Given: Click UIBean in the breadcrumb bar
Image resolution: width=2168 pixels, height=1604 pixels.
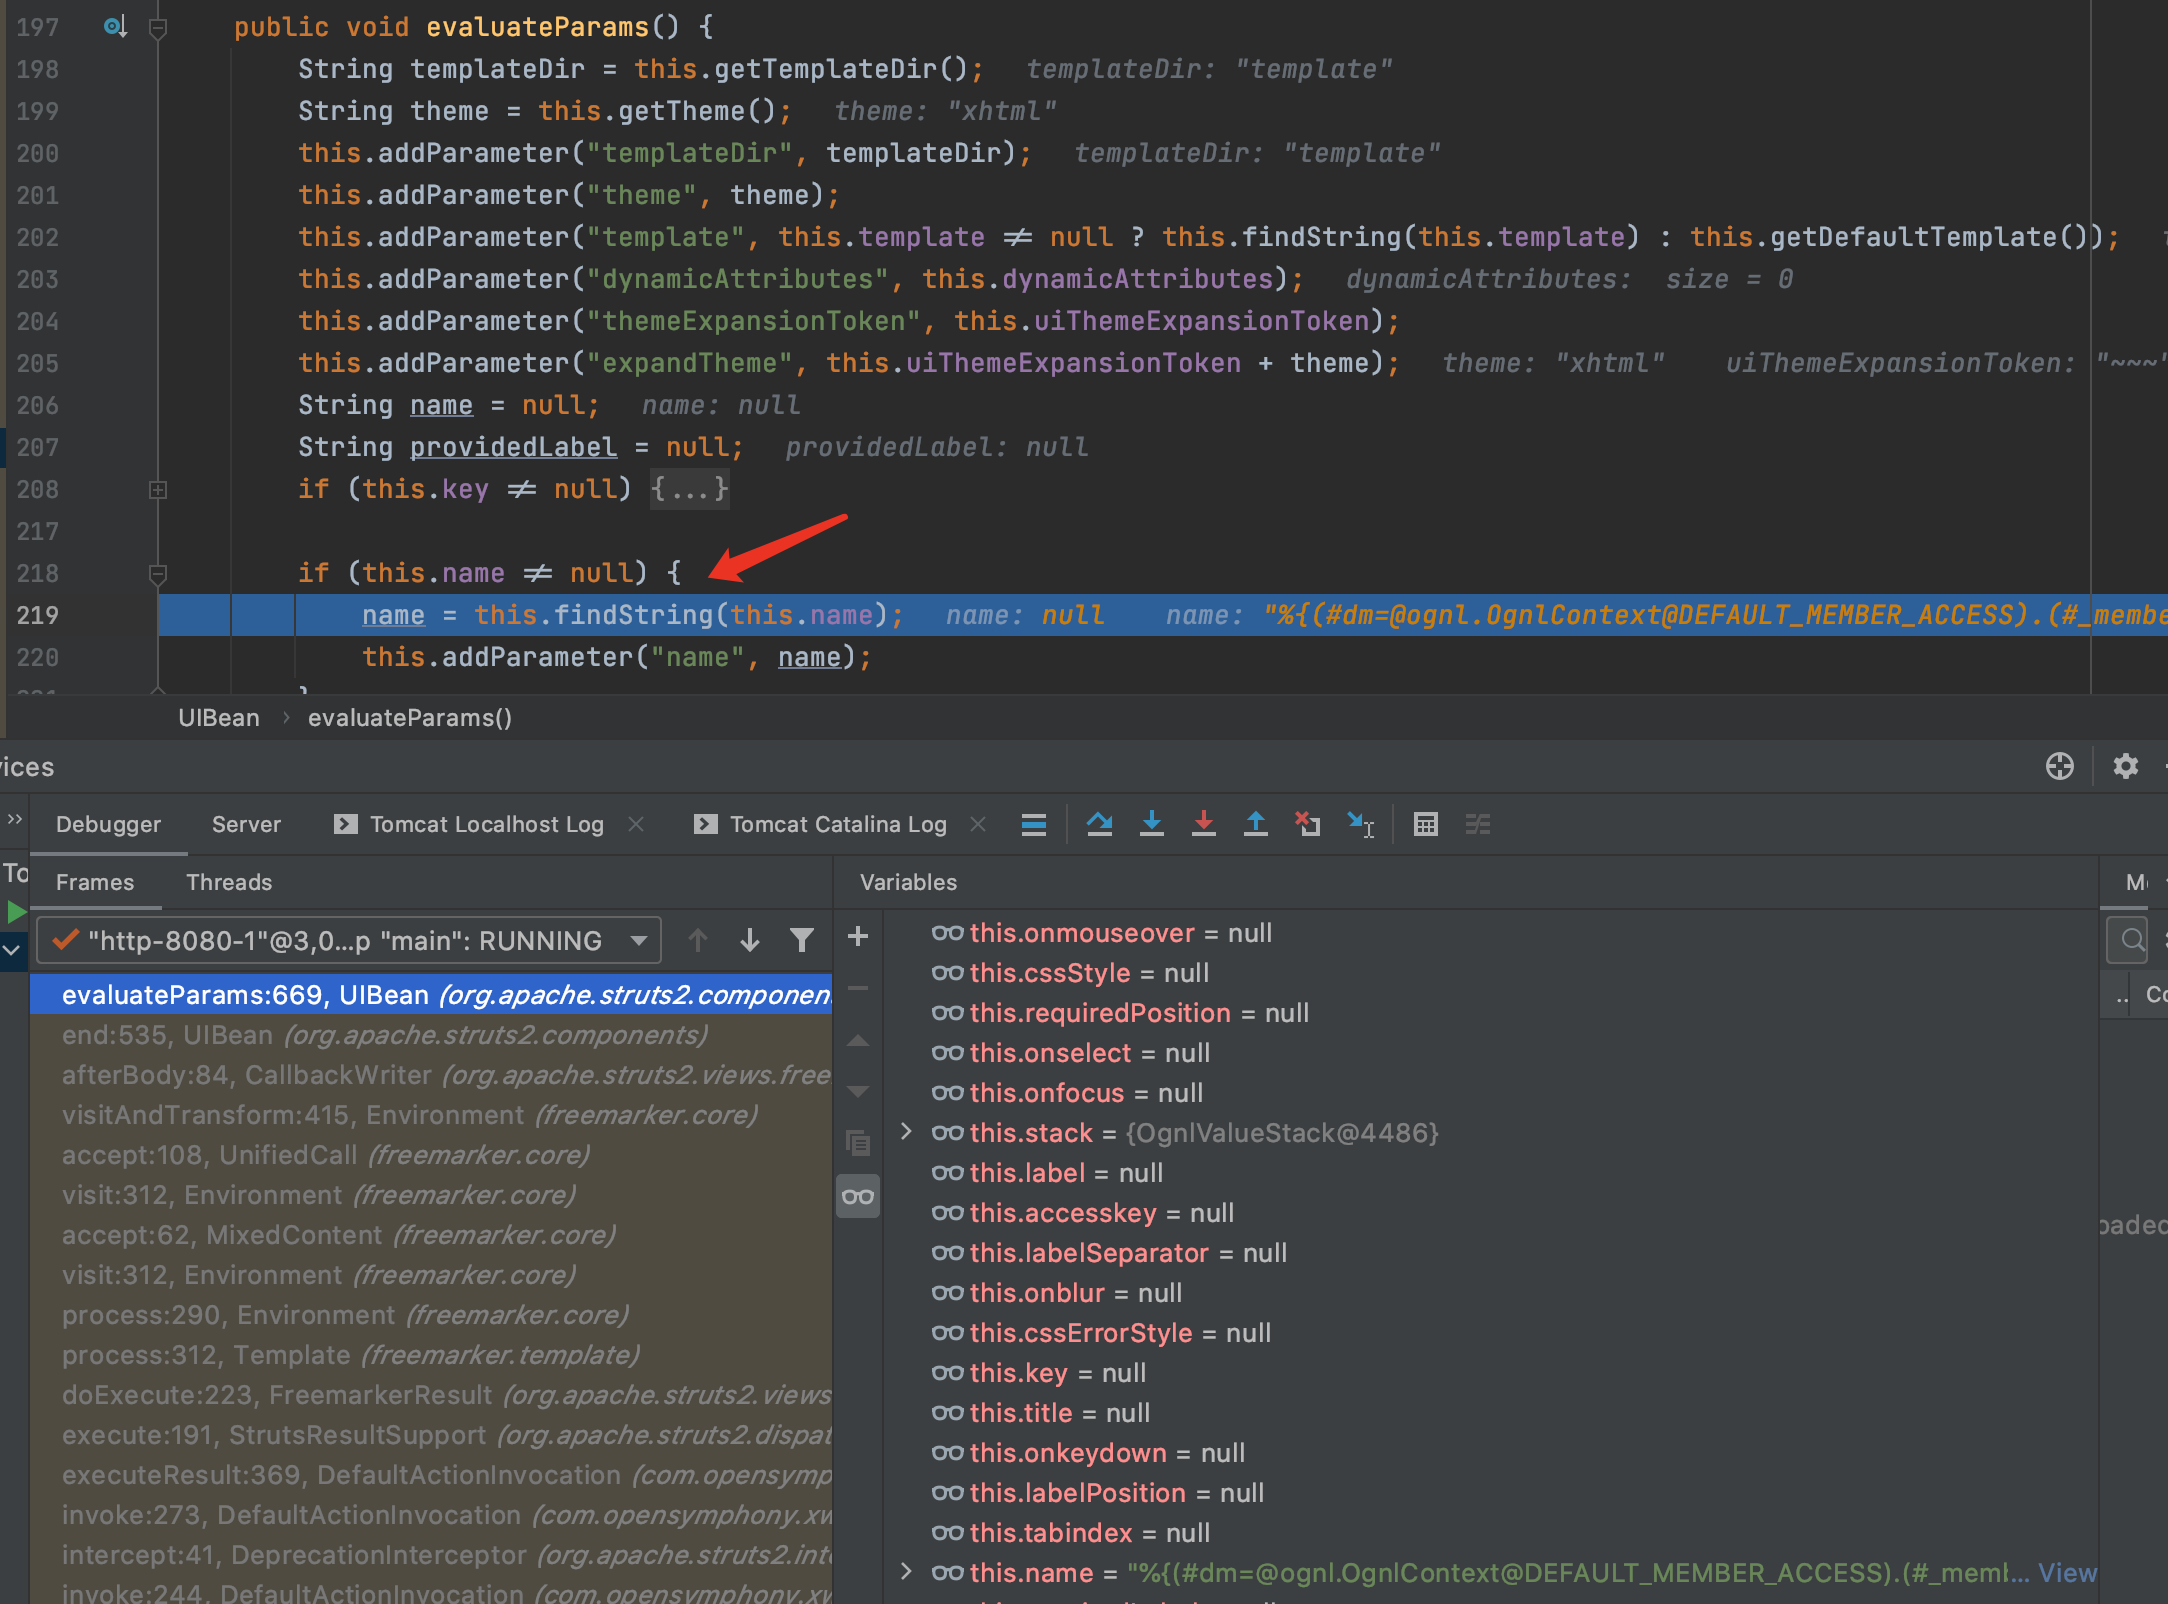Looking at the screenshot, I should click(218, 718).
